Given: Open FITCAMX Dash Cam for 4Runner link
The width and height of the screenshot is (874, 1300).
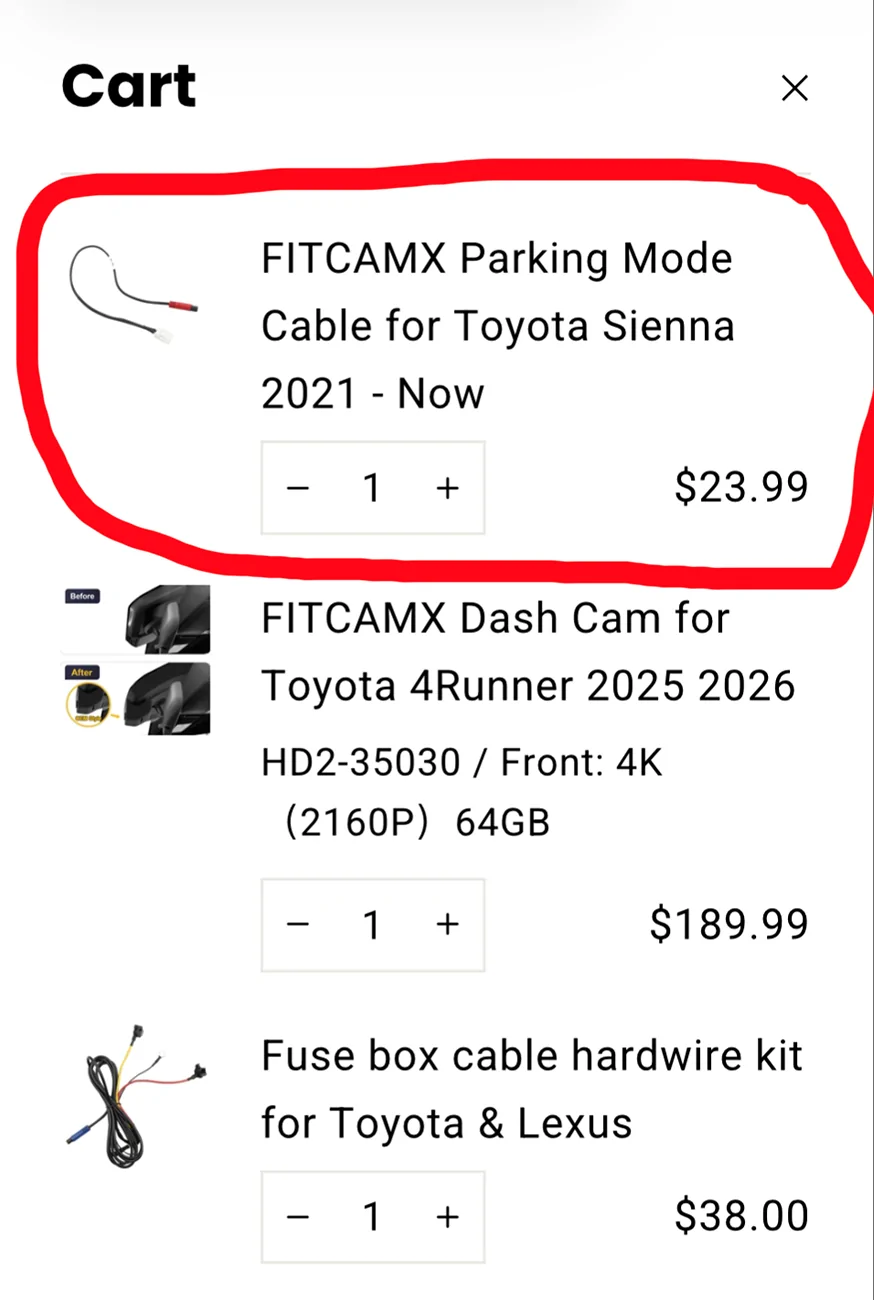Looking at the screenshot, I should 527,652.
